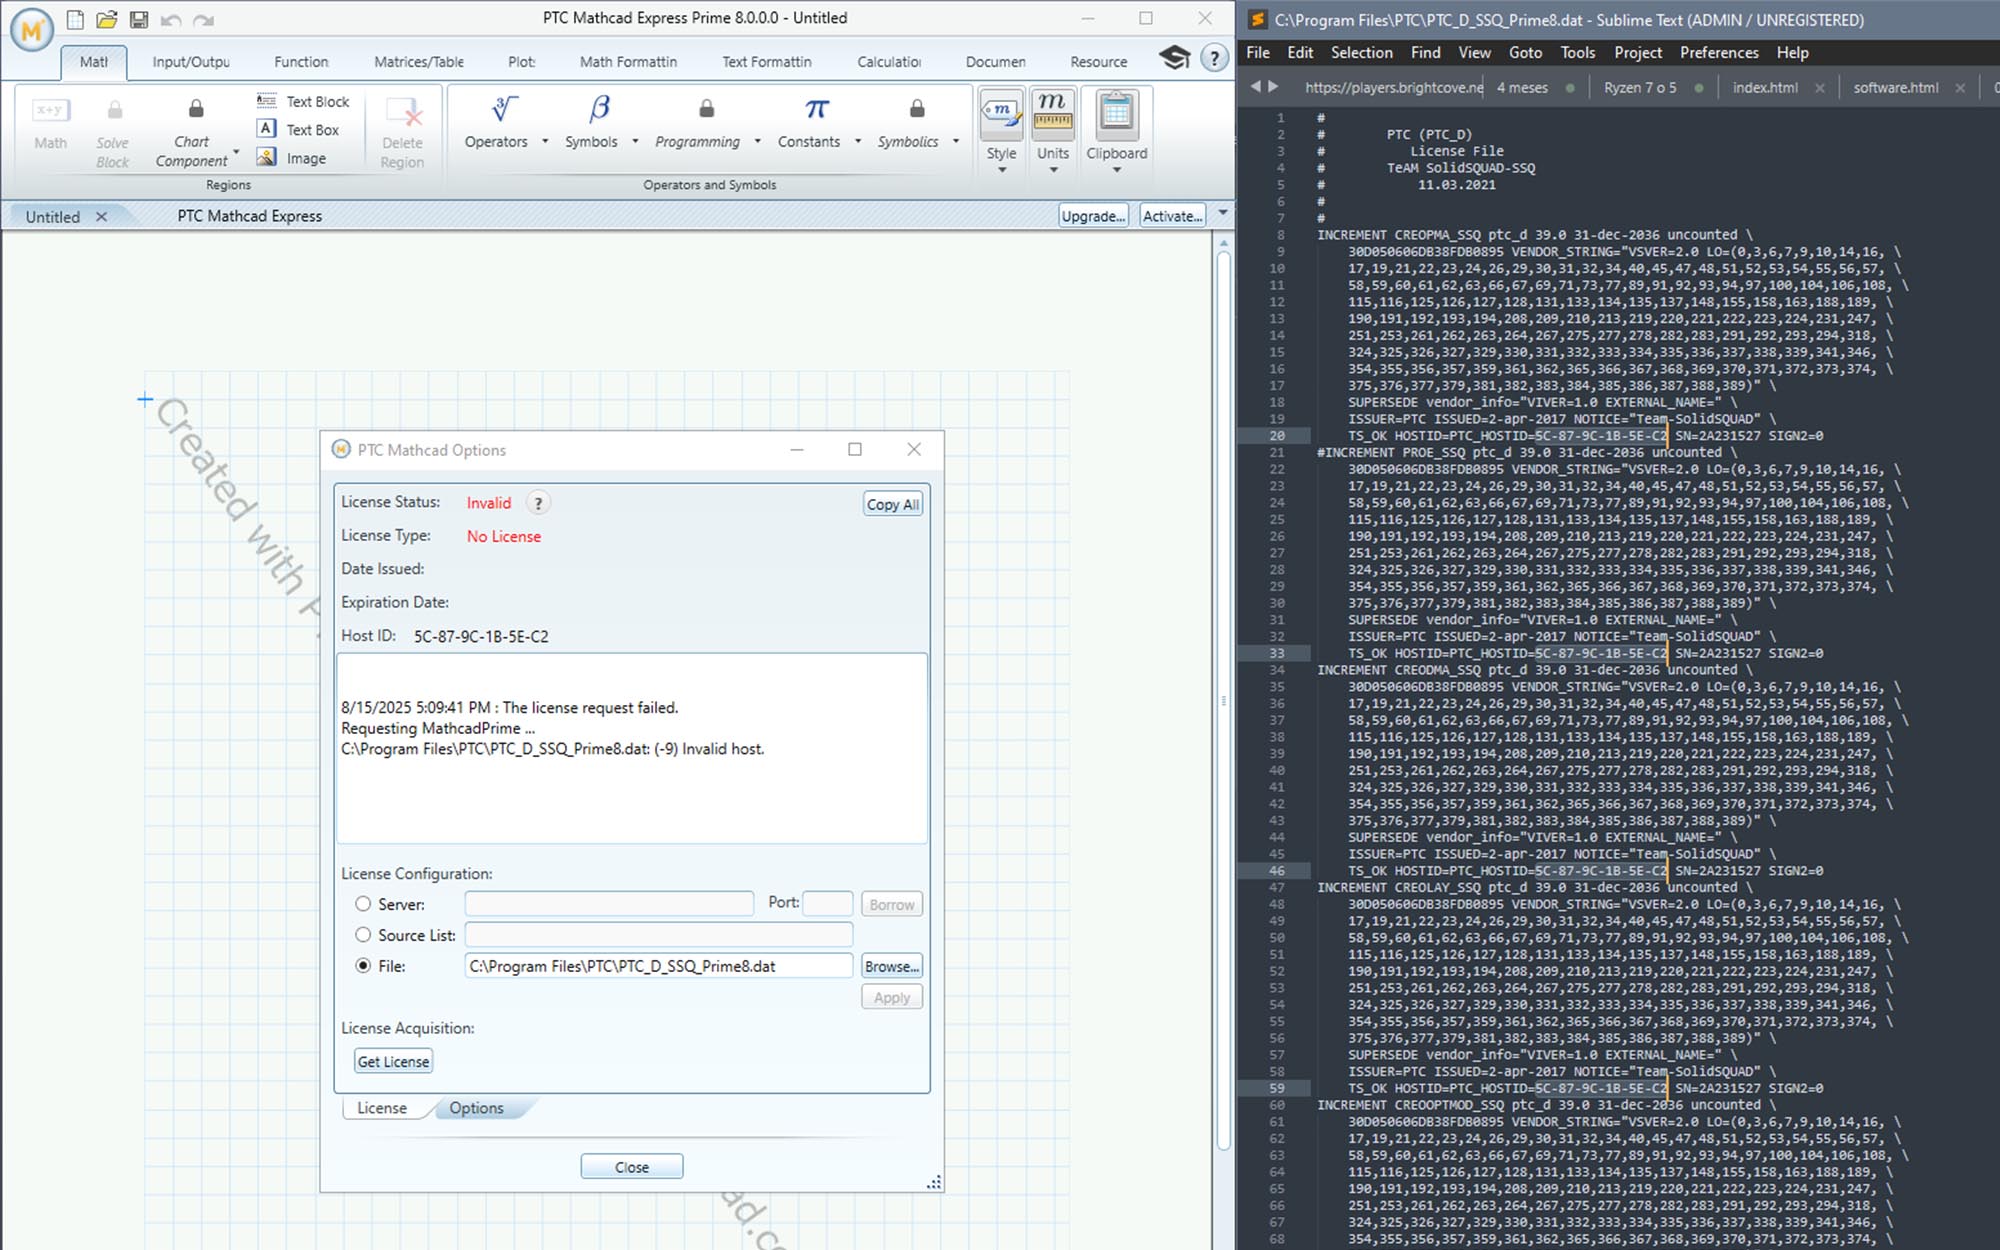Switch to the Matrices/Tables ribbon tab

click(x=418, y=62)
